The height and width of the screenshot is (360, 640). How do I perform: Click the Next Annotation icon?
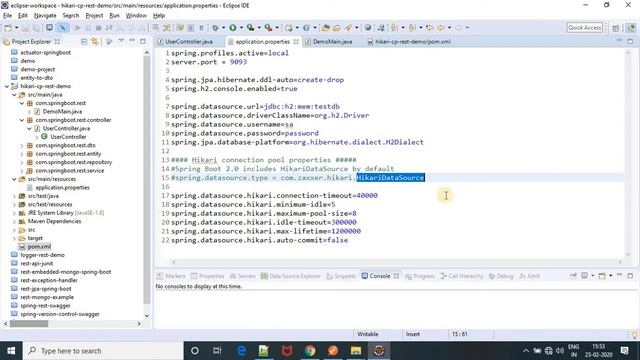pos(394,28)
